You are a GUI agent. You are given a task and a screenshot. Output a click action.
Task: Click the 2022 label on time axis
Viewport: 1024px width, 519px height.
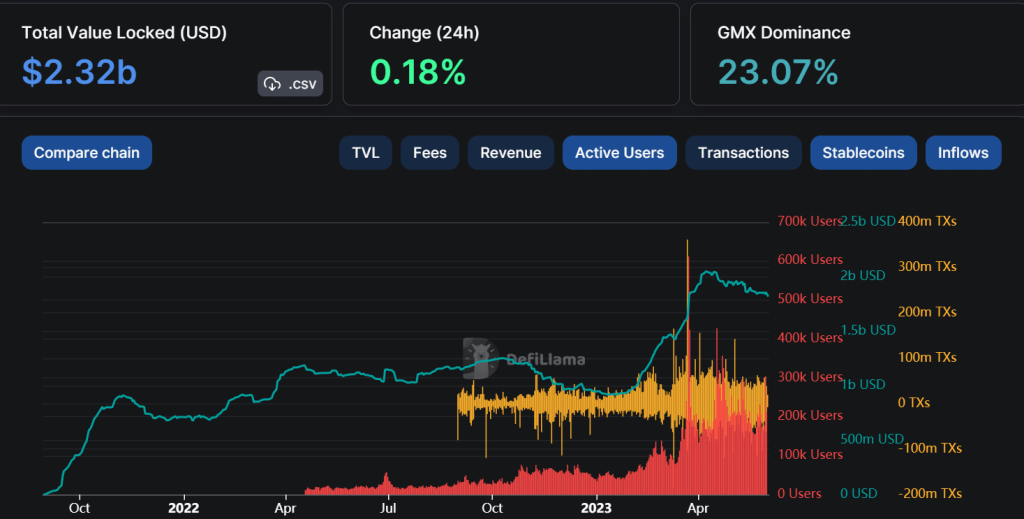click(184, 508)
